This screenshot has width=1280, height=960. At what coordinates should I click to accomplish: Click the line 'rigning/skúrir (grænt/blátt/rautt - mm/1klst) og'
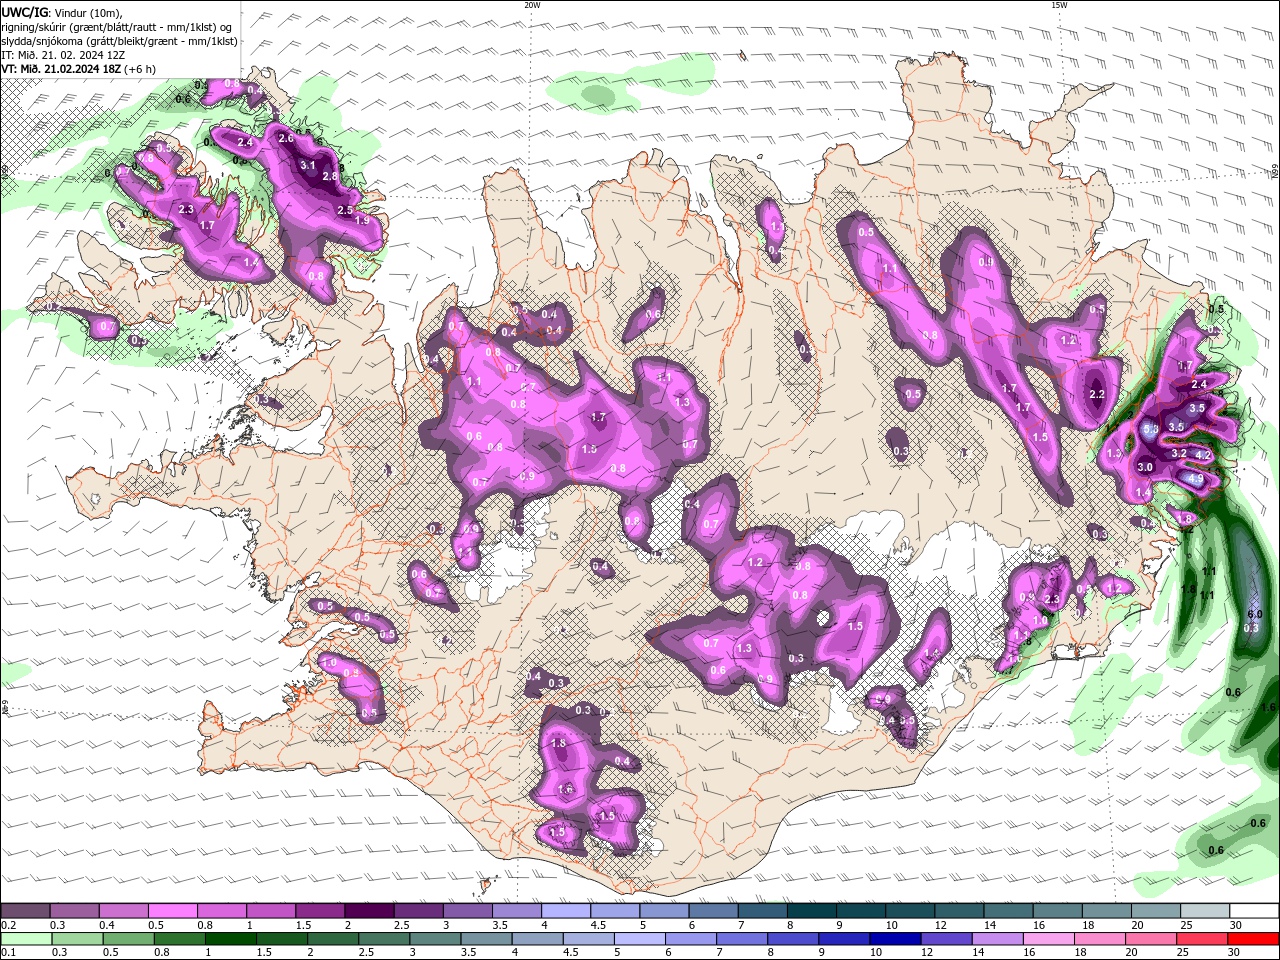(x=117, y=27)
